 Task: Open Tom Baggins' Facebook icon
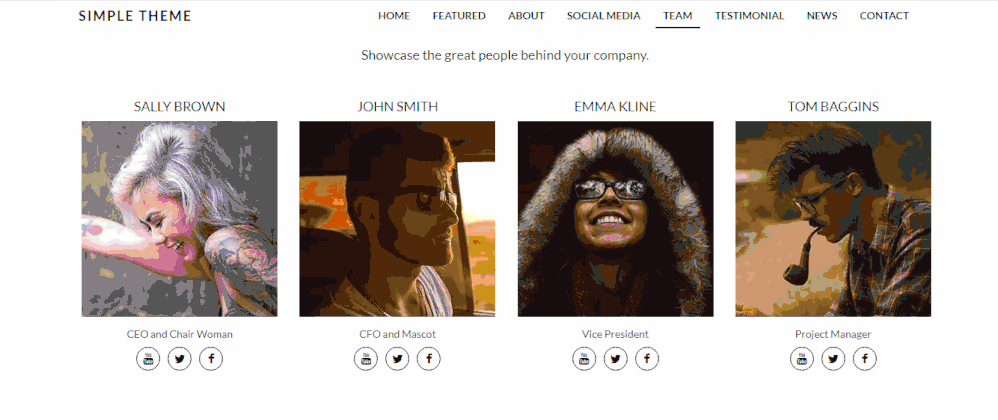865,359
